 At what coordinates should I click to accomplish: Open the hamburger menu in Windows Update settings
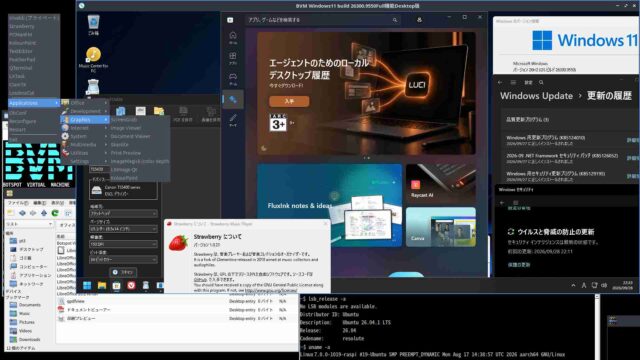513,82
